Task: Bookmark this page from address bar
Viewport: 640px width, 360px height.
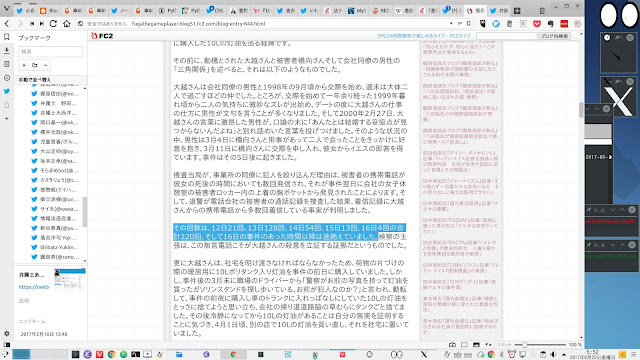Action: click(x=469, y=24)
